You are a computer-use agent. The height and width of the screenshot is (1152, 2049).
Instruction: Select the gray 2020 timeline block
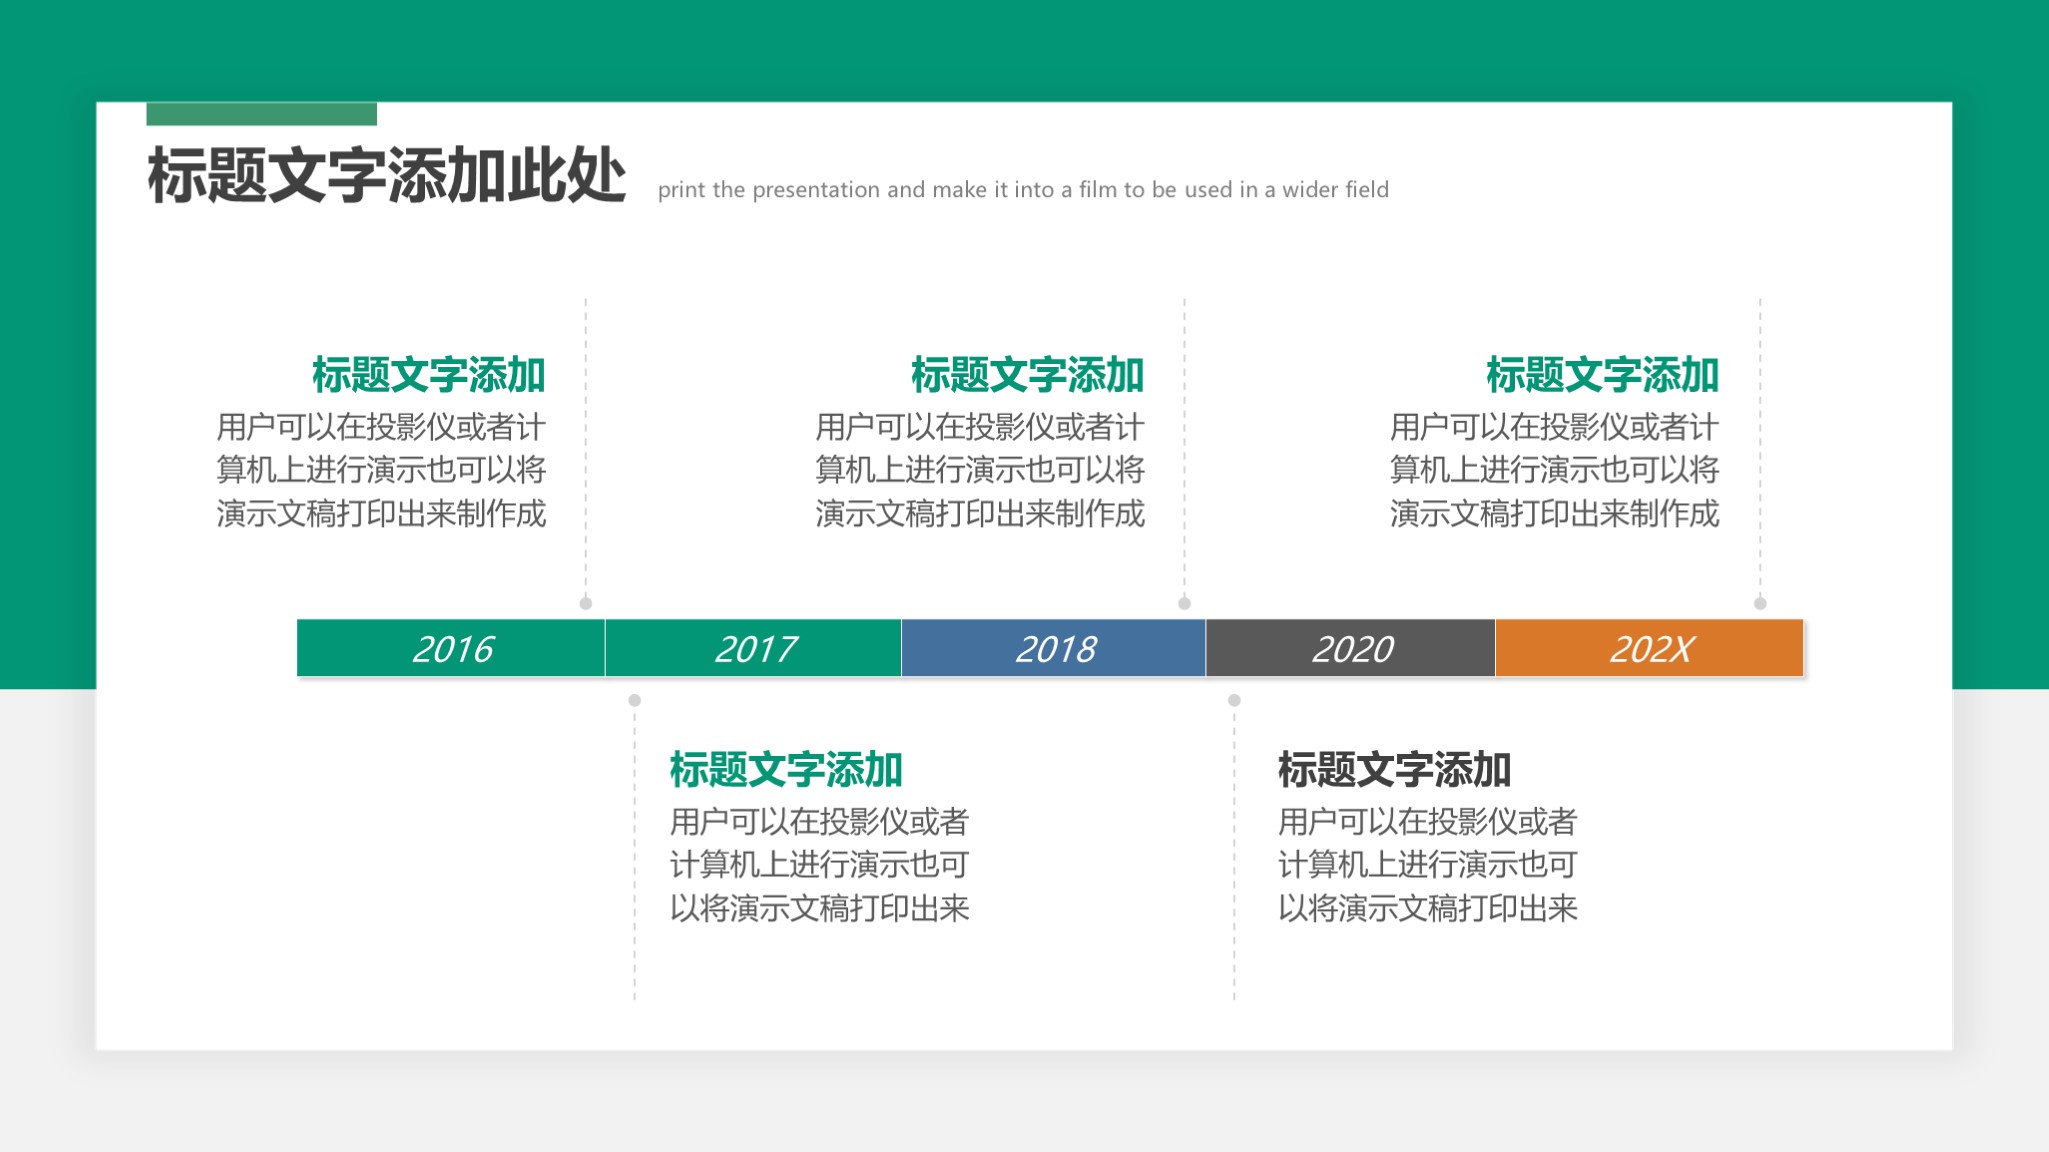(1350, 648)
